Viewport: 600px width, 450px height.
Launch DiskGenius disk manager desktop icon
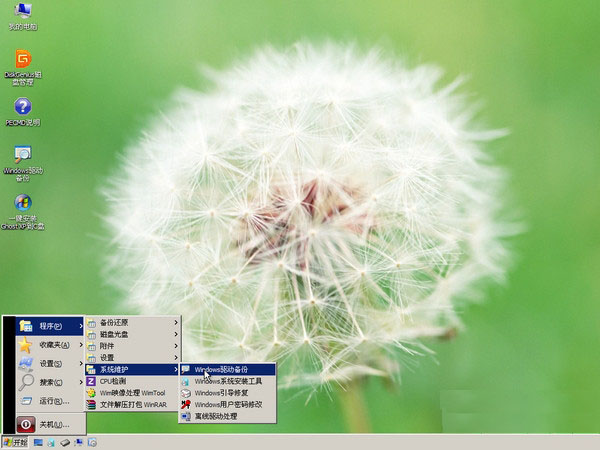click(x=22, y=61)
